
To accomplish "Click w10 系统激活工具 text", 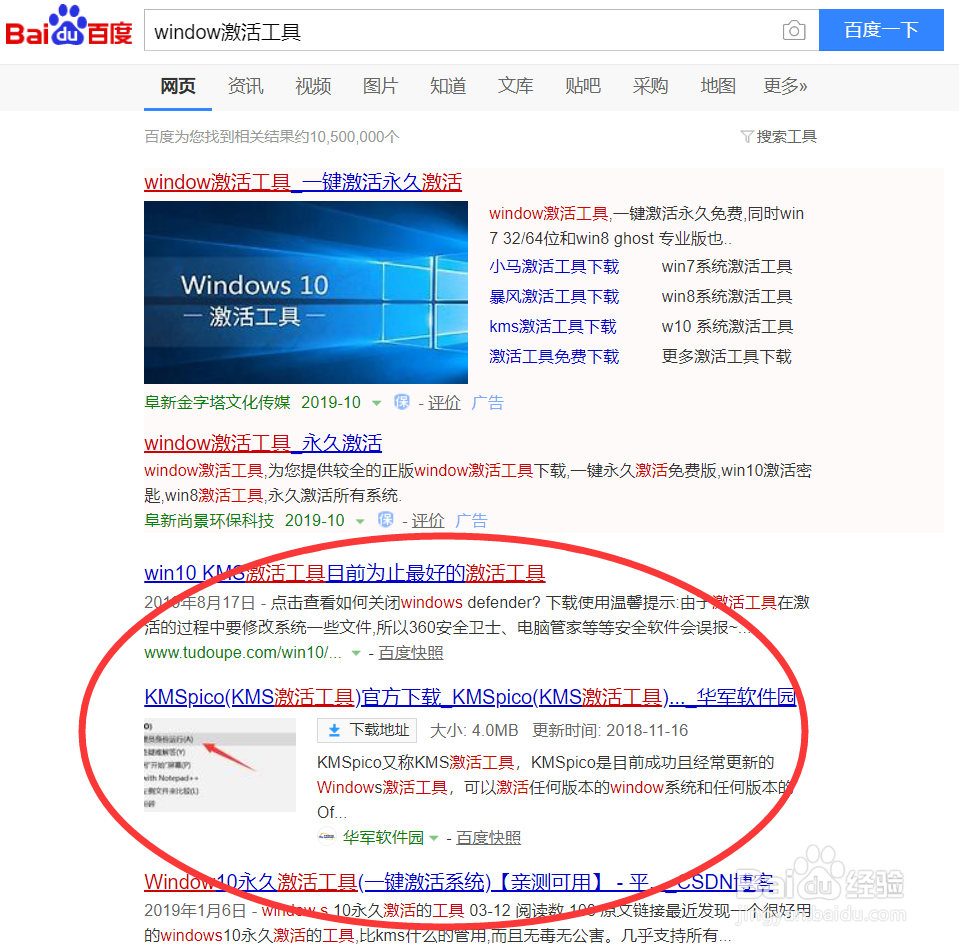I will click(x=727, y=327).
